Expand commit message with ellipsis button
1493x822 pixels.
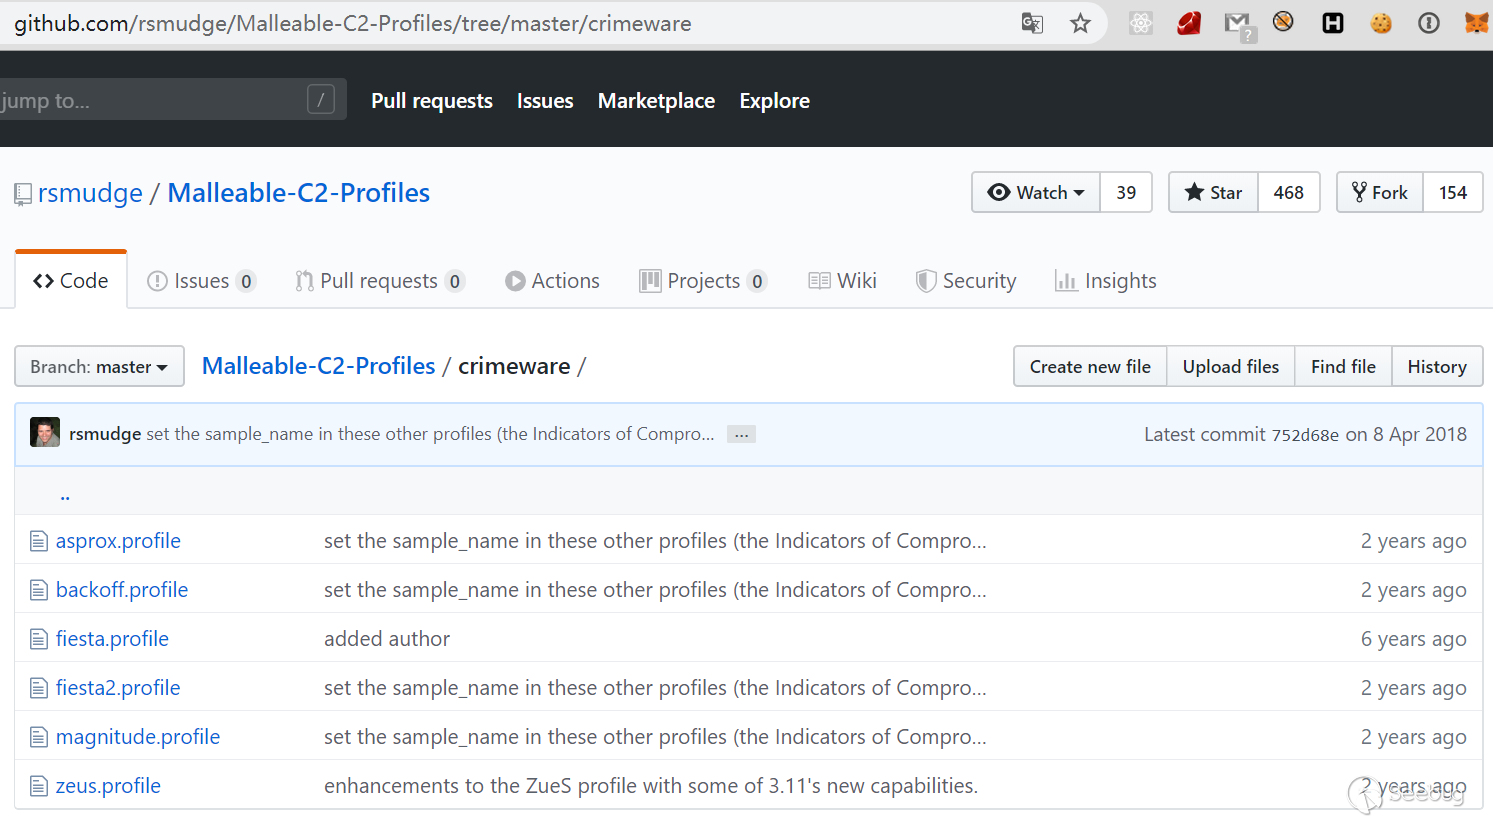[x=741, y=434]
